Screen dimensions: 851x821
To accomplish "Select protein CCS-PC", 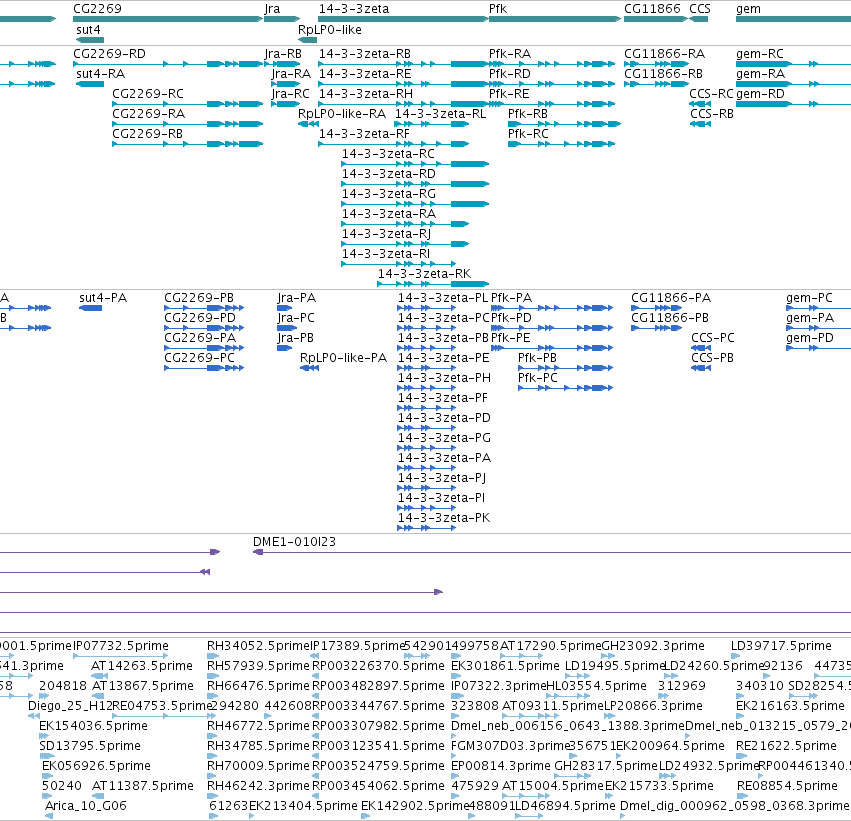I will (x=701, y=348).
